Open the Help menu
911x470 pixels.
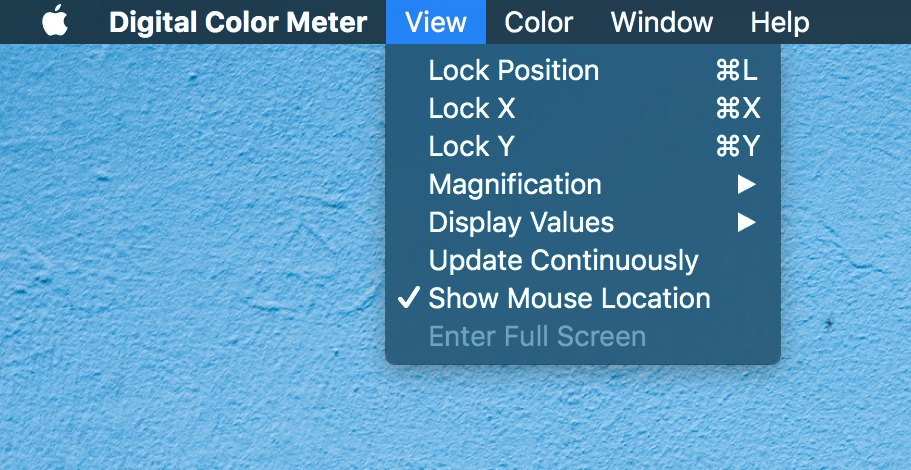click(780, 22)
